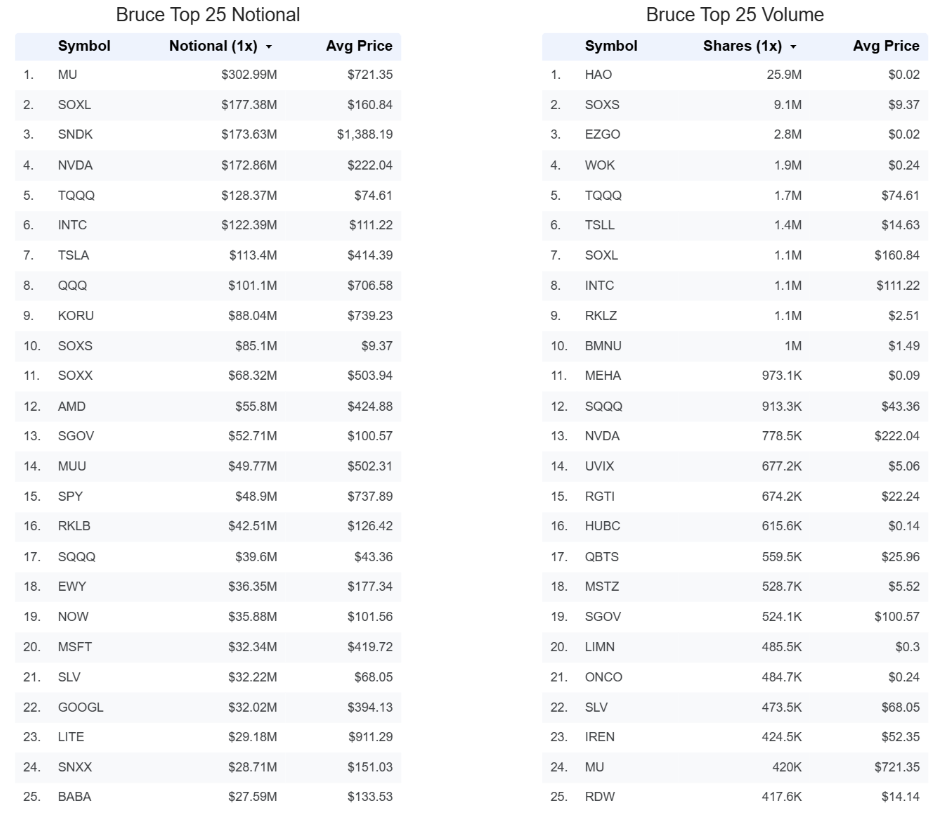Click EZGO symbol in Volume table
The height and width of the screenshot is (817, 938).
(602, 135)
